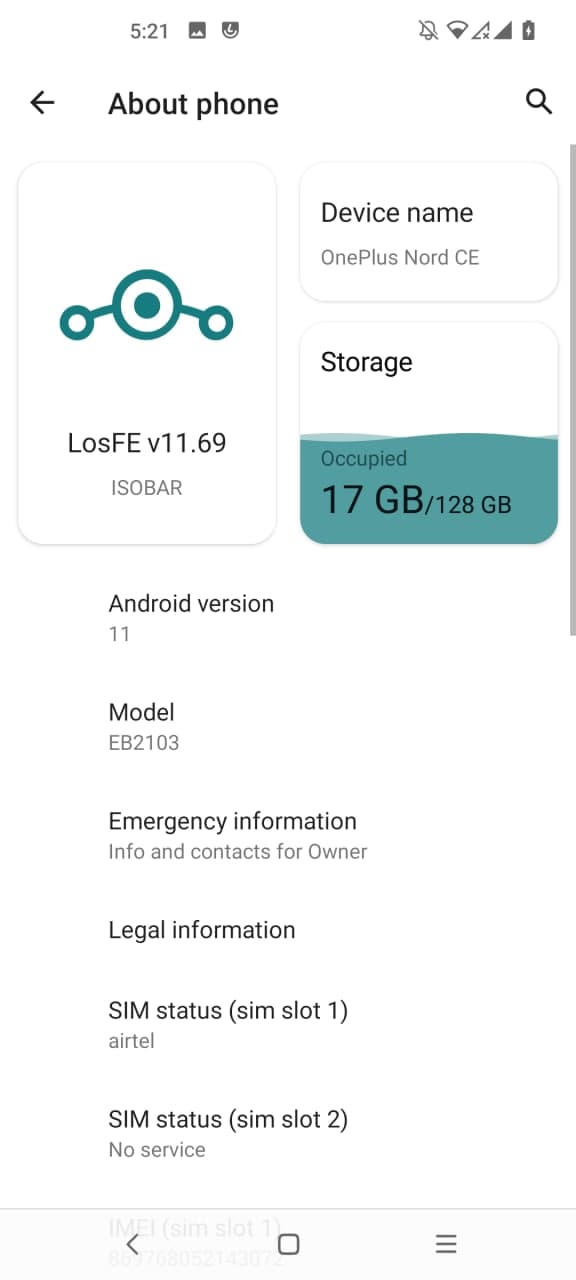Tap the picture notification icon
The height and width of the screenshot is (1280, 576).
point(197,31)
